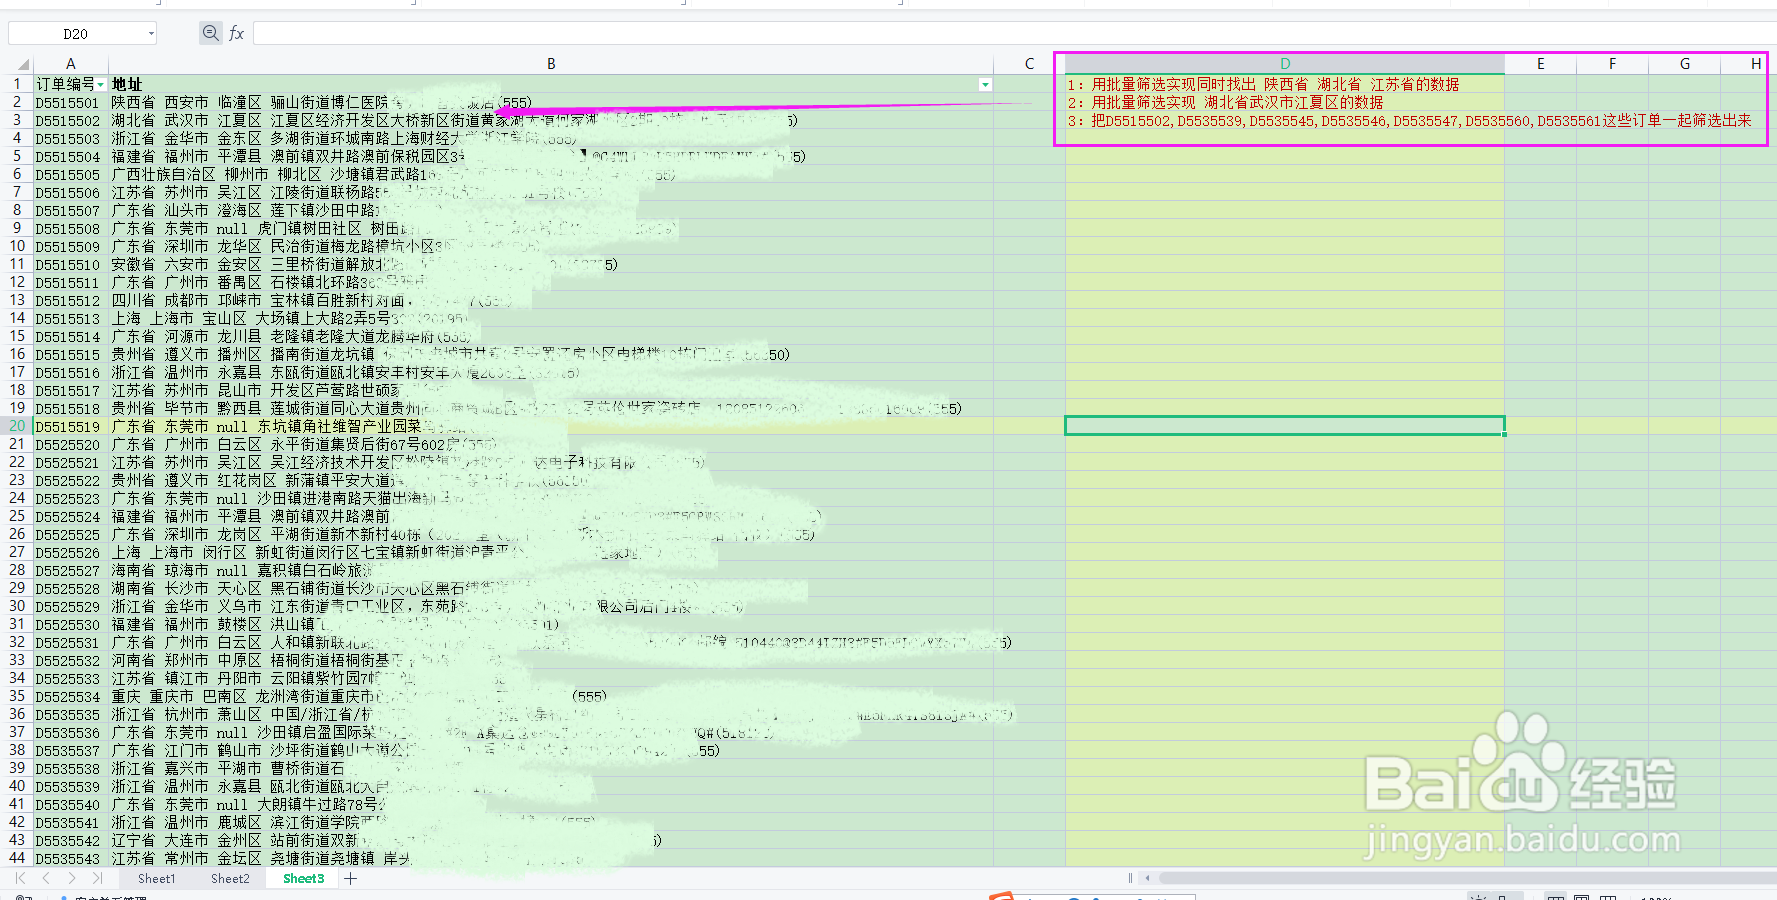Screen dimensions: 1777x900
Task: Click the magnifier icon beside the fx button
Action: point(210,33)
